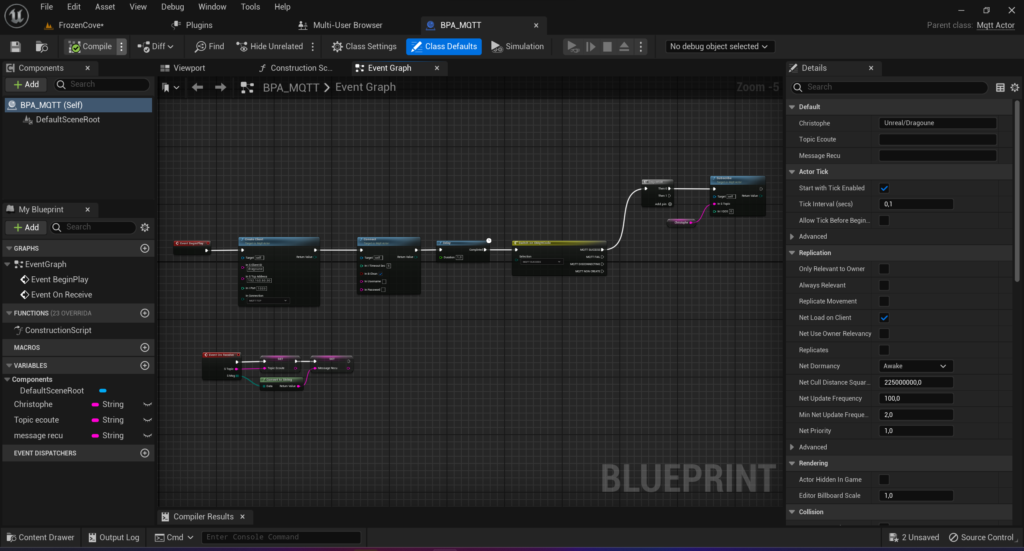Image resolution: width=1024 pixels, height=551 pixels.
Task: Enable Always Relevant checkbox
Action: [884, 285]
